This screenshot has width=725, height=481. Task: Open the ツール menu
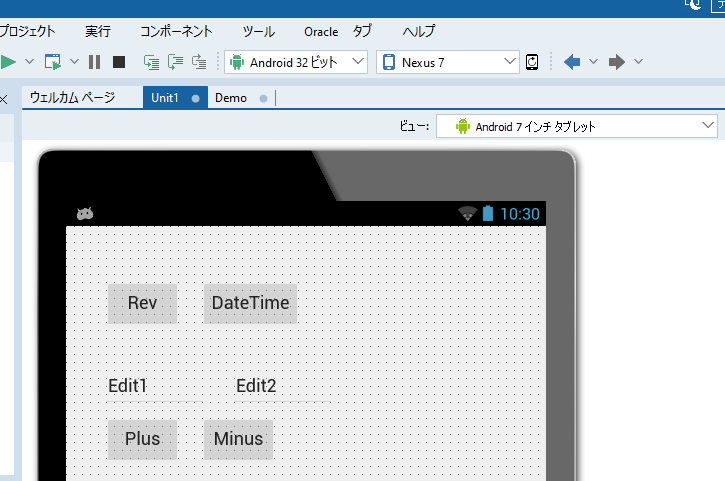pyautogui.click(x=258, y=31)
